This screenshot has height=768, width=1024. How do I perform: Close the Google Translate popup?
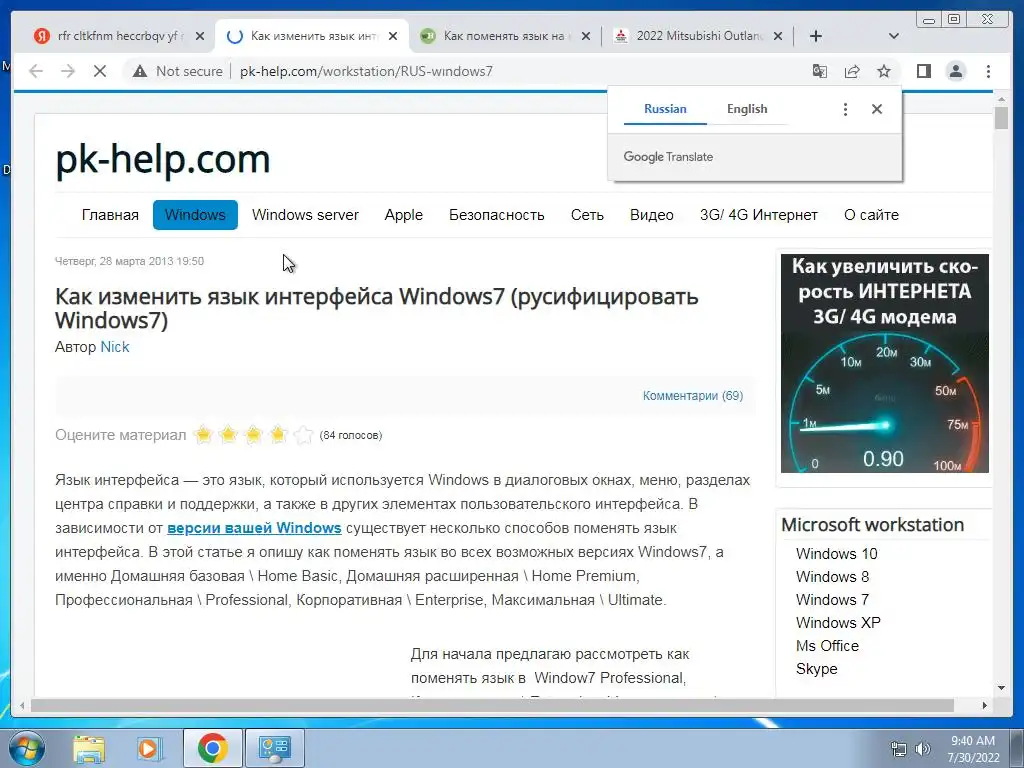pos(877,109)
